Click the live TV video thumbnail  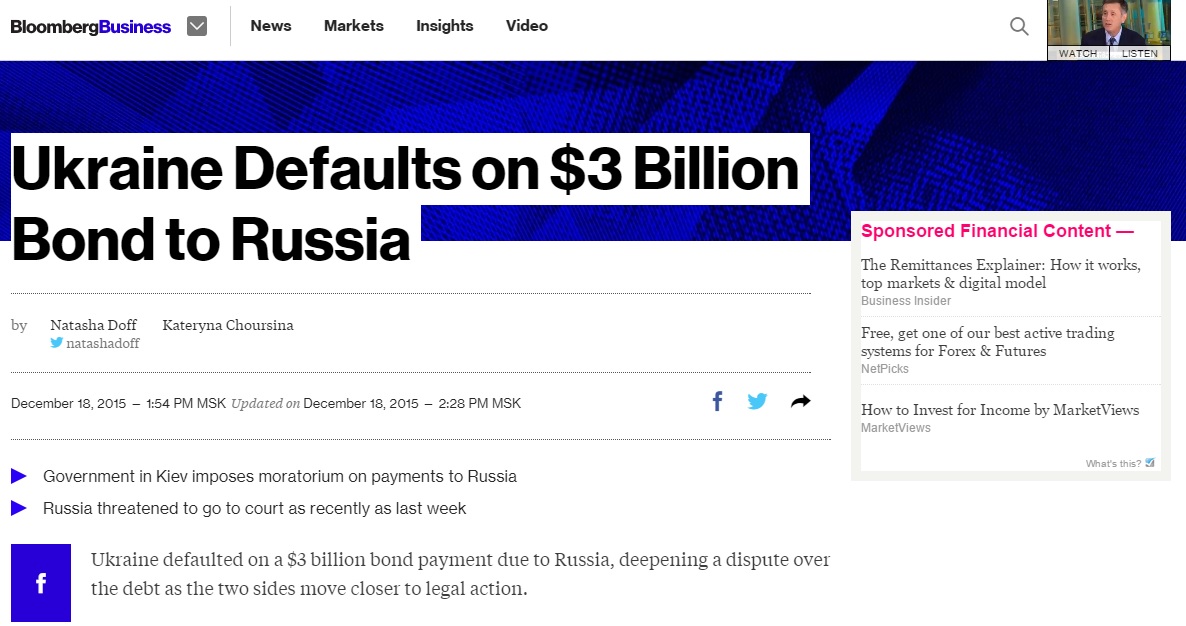click(x=1108, y=23)
